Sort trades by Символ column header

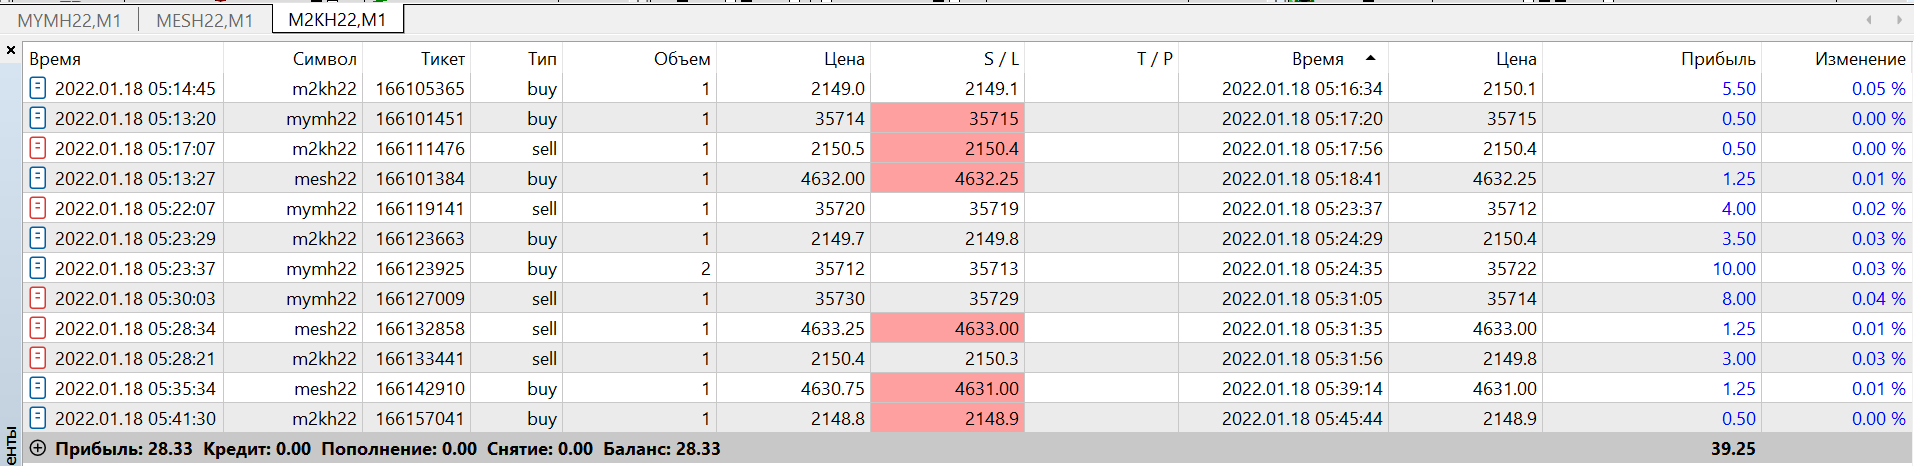pyautogui.click(x=324, y=59)
